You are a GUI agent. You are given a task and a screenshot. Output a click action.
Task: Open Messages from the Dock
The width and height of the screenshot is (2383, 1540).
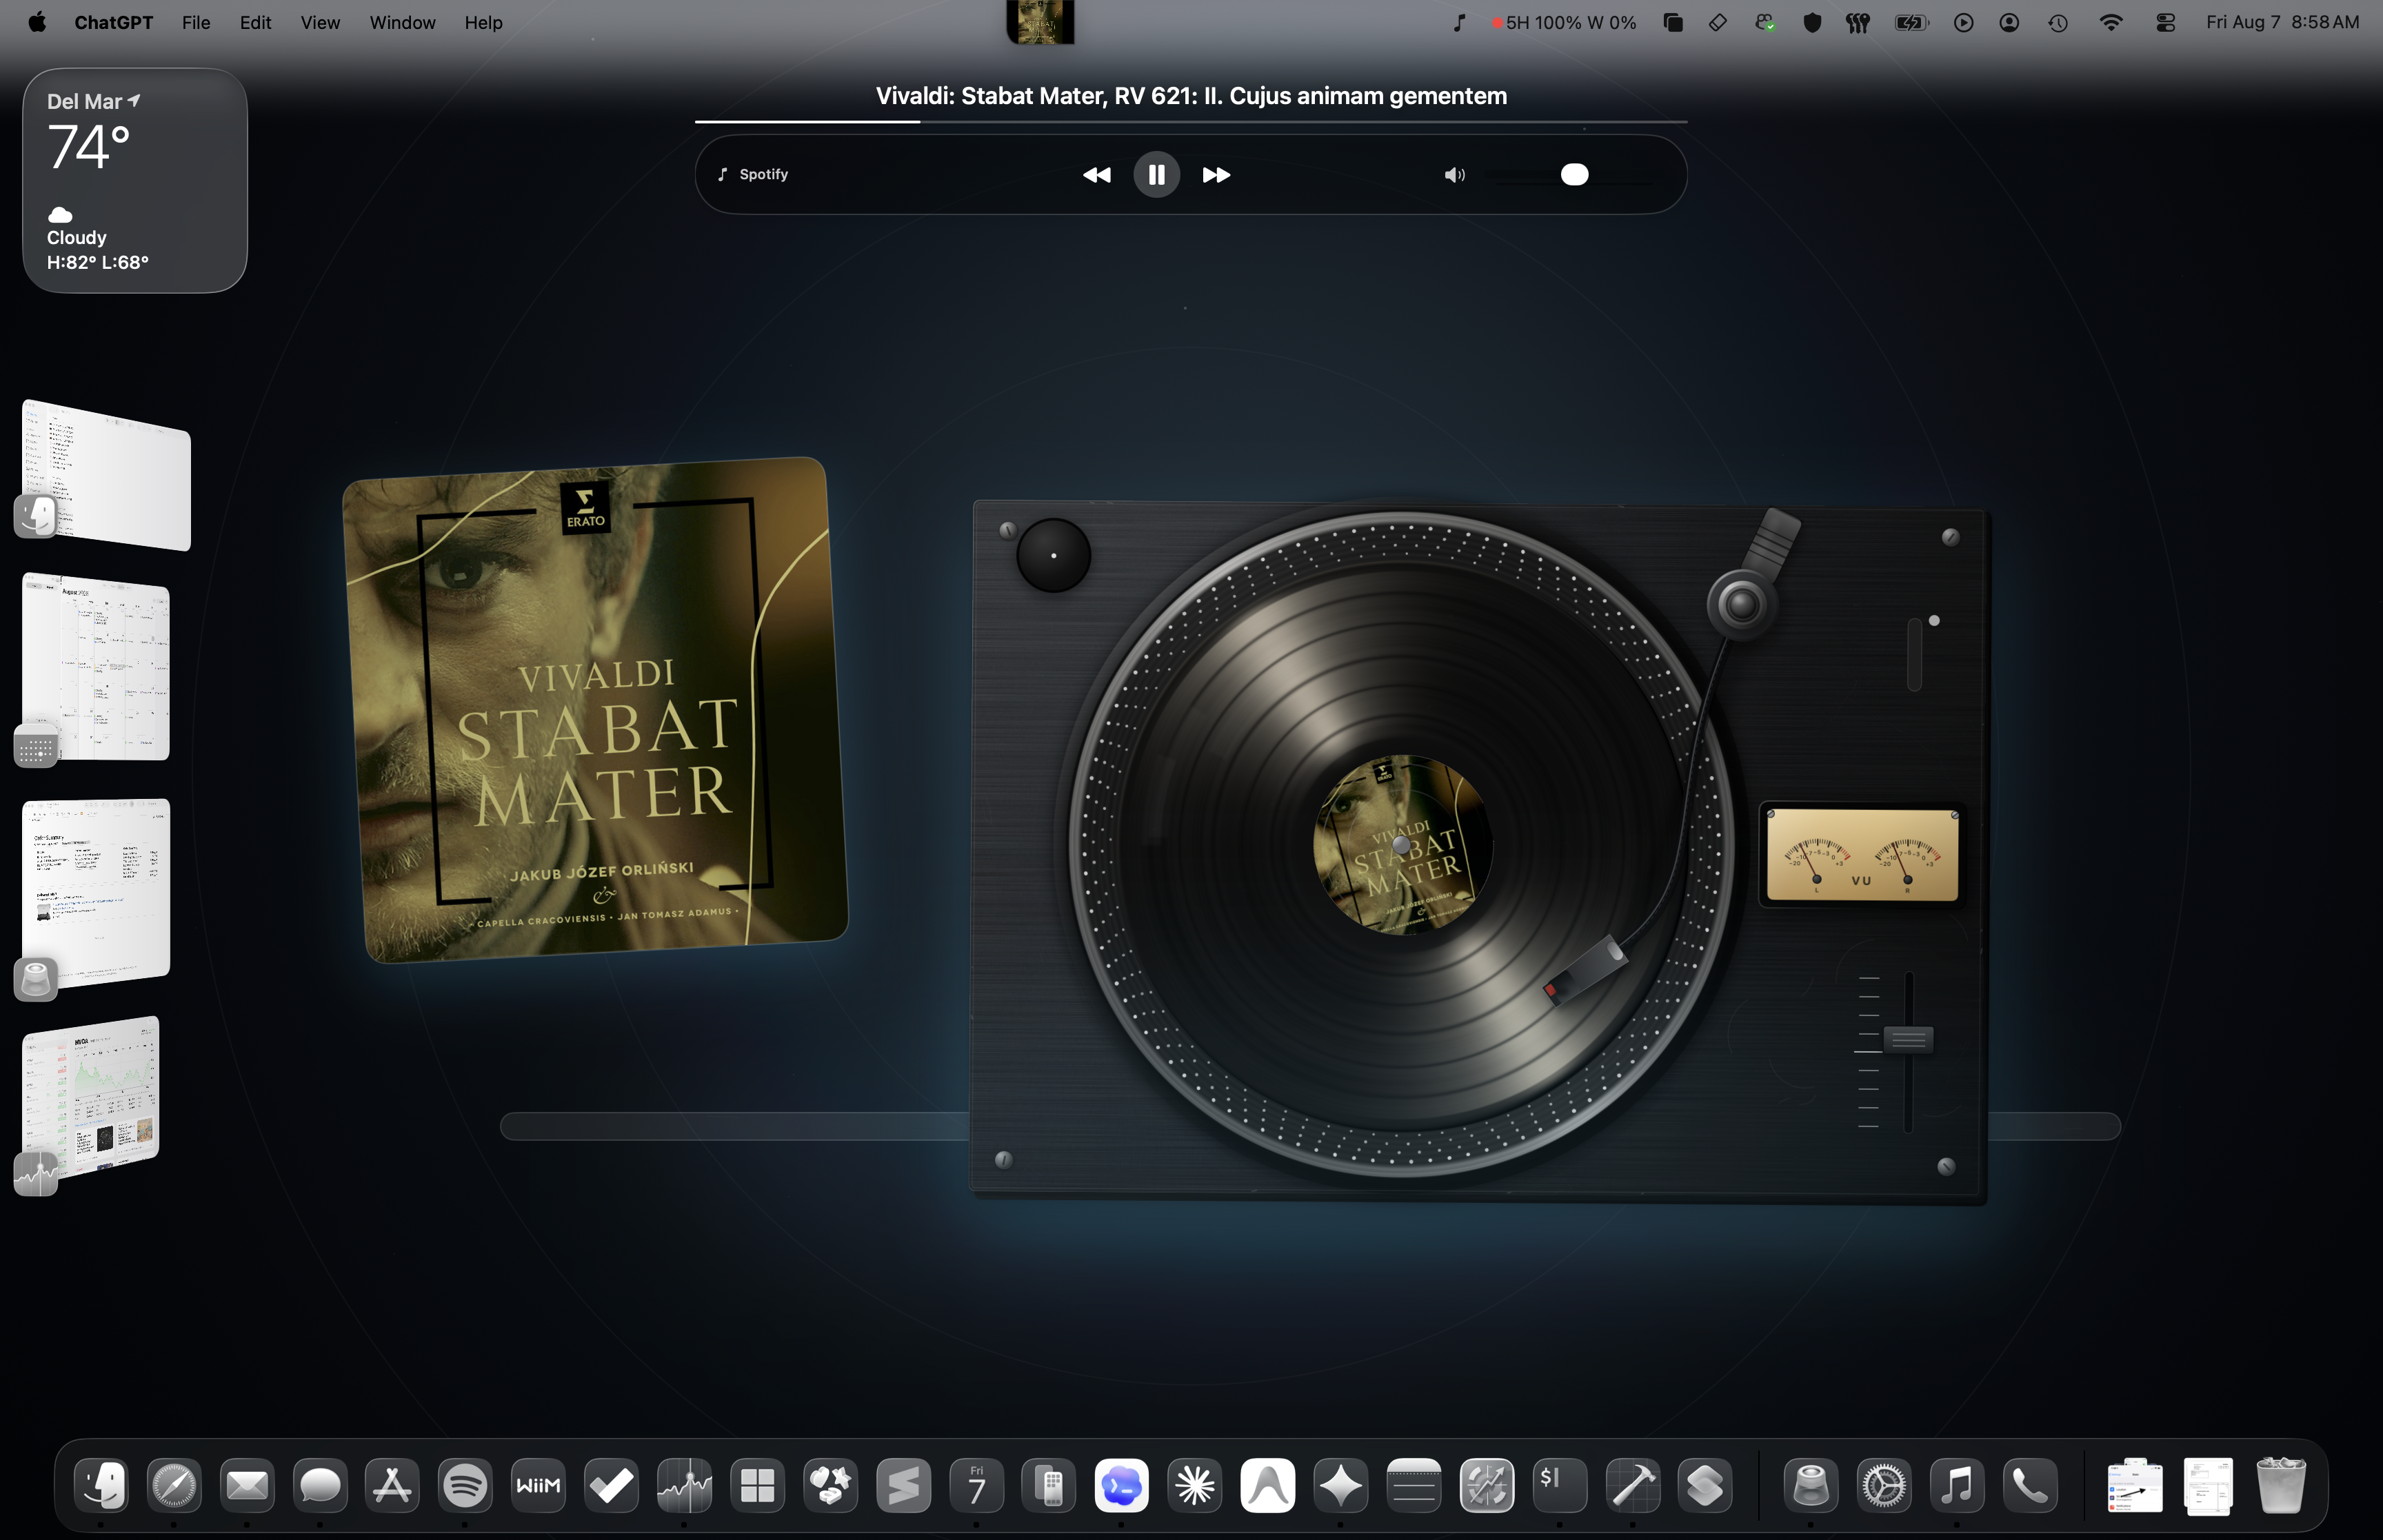click(x=320, y=1485)
